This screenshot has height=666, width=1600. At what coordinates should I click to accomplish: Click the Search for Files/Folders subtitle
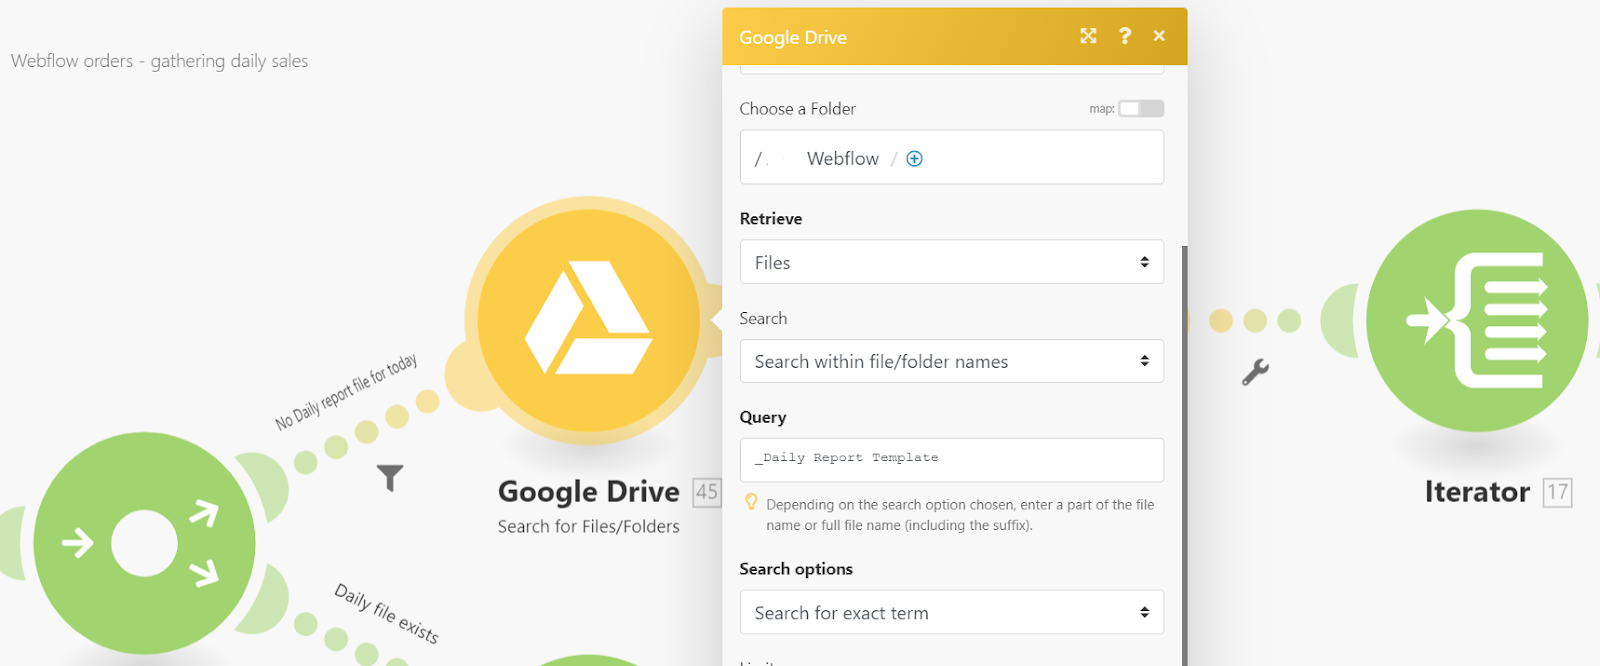[589, 527]
